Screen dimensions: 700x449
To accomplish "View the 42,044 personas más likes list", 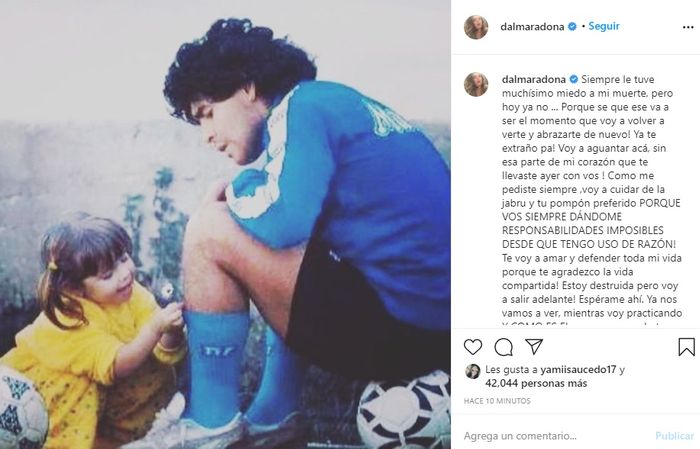I will (x=536, y=383).
